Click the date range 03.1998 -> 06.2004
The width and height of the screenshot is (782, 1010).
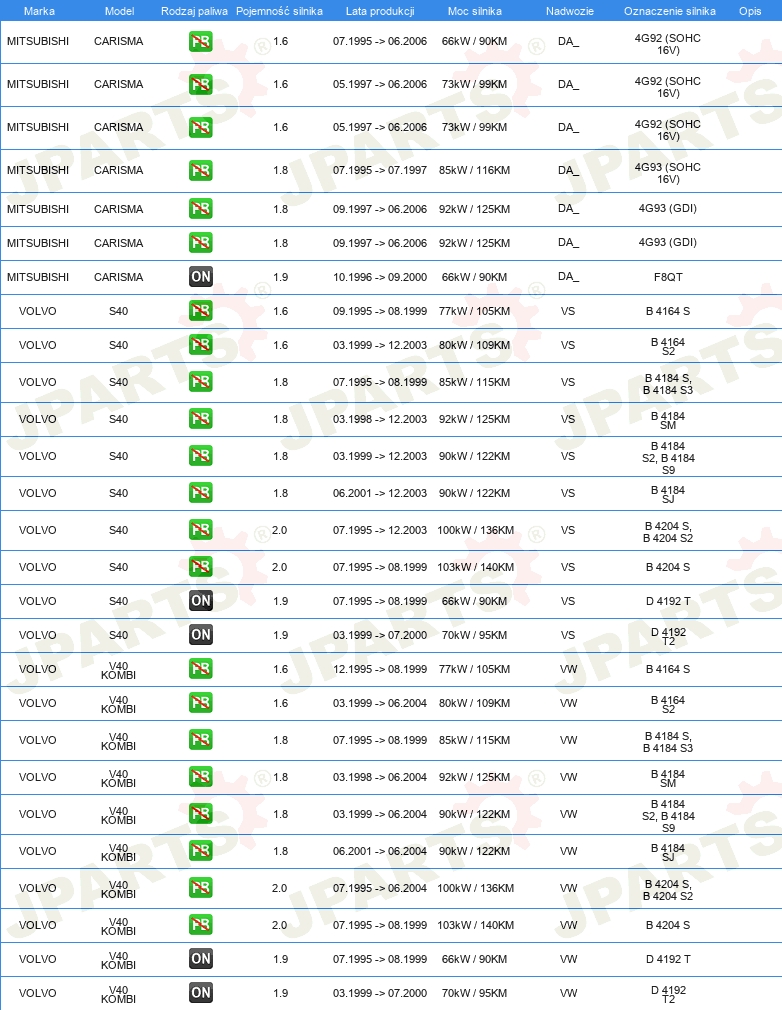click(380, 777)
